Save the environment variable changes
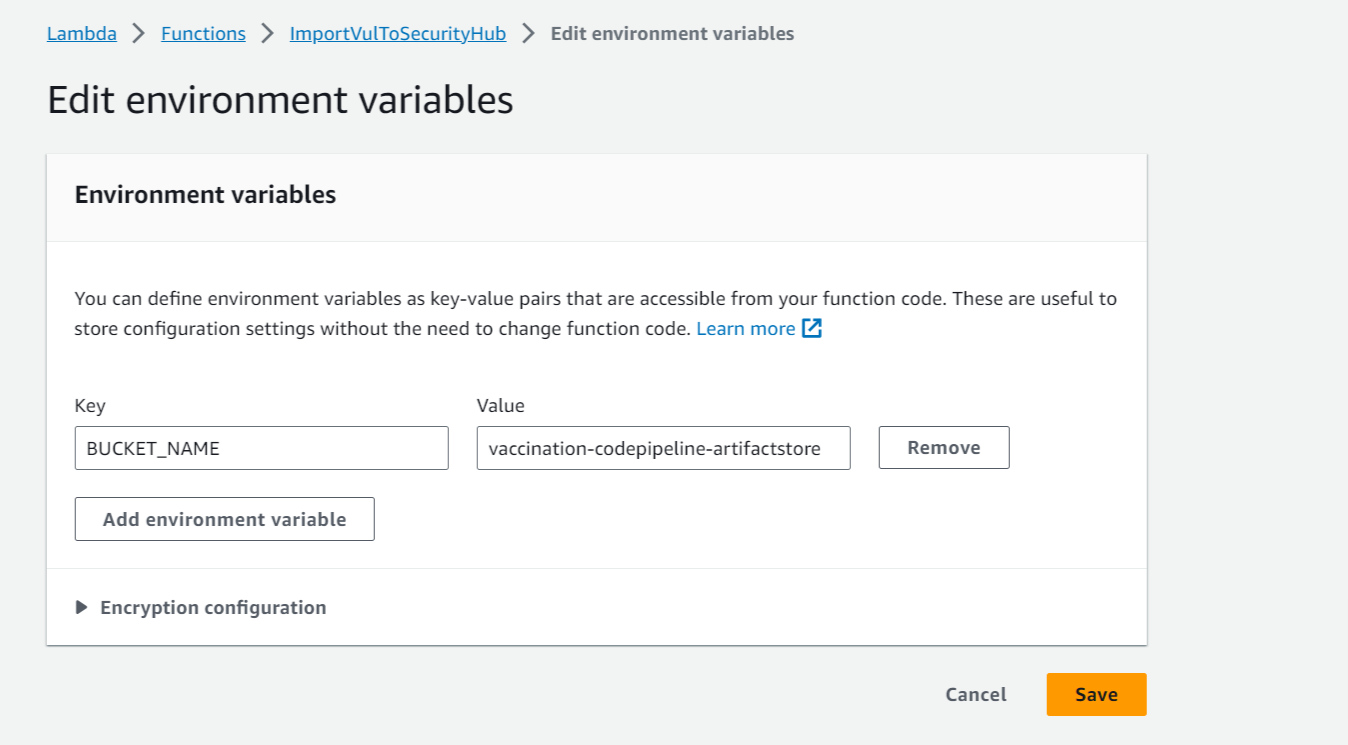Viewport: 1348px width, 745px height. (1096, 695)
